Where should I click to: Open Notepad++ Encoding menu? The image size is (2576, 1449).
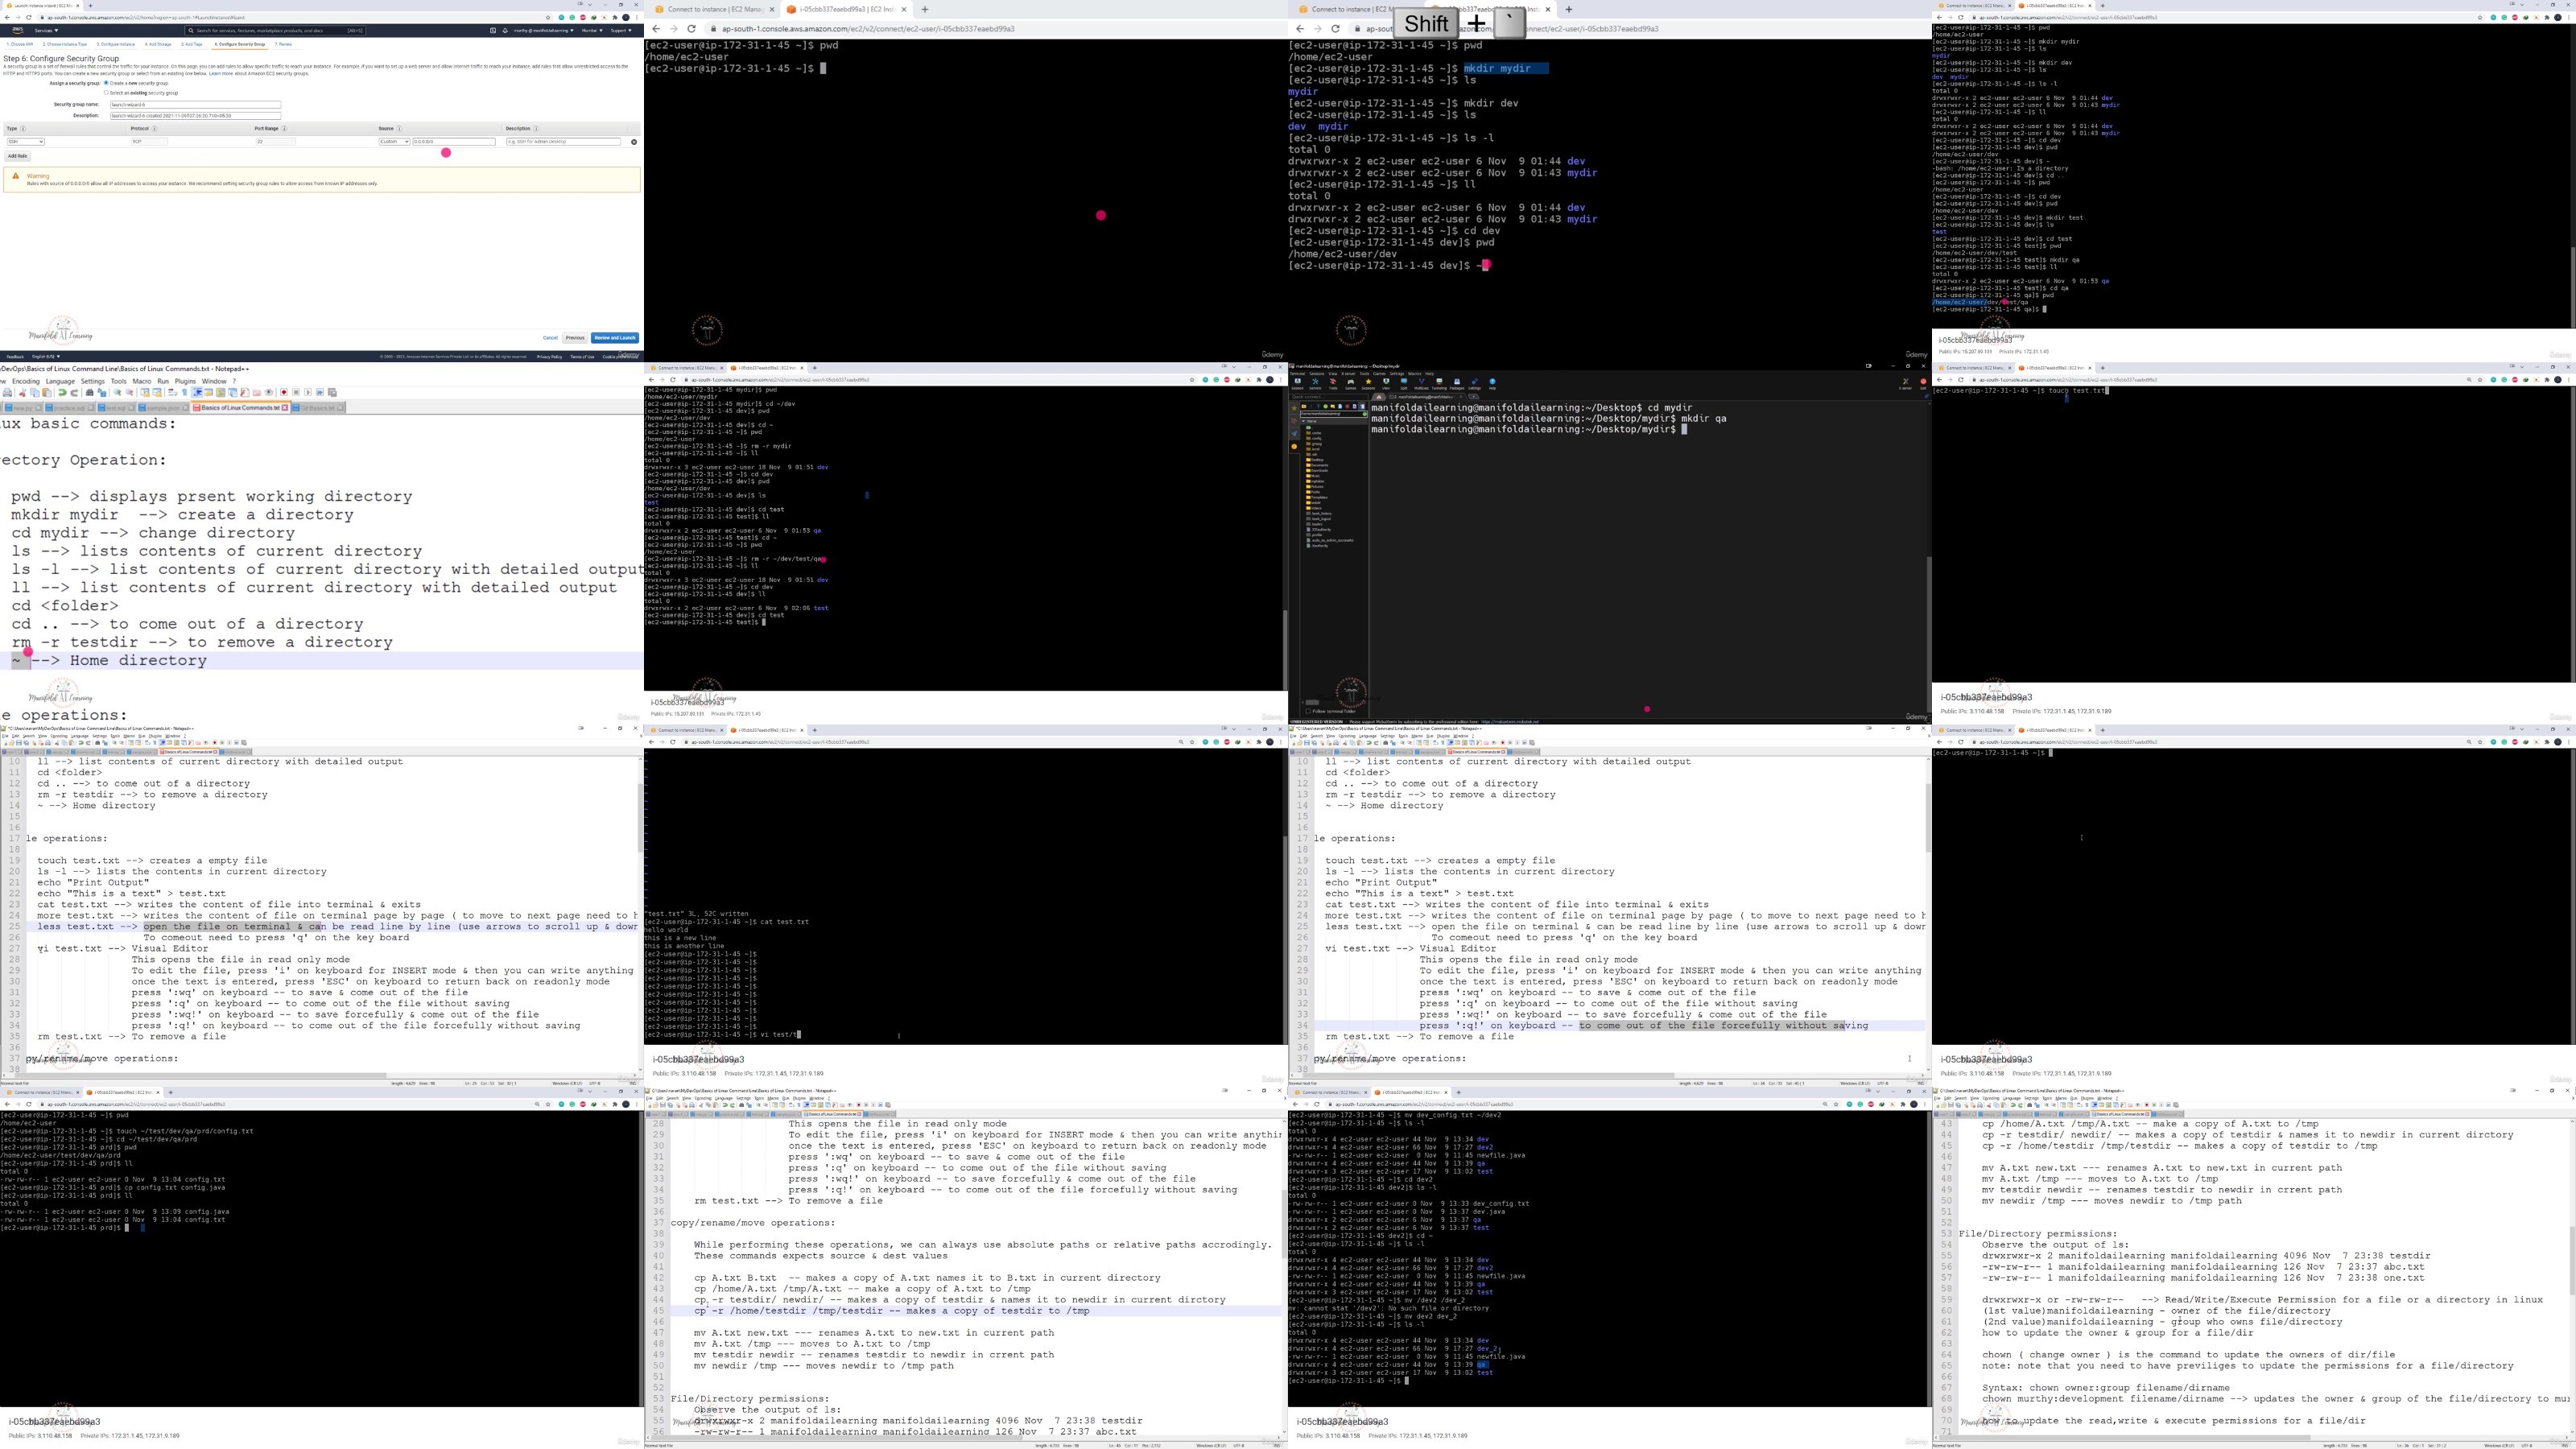point(26,382)
